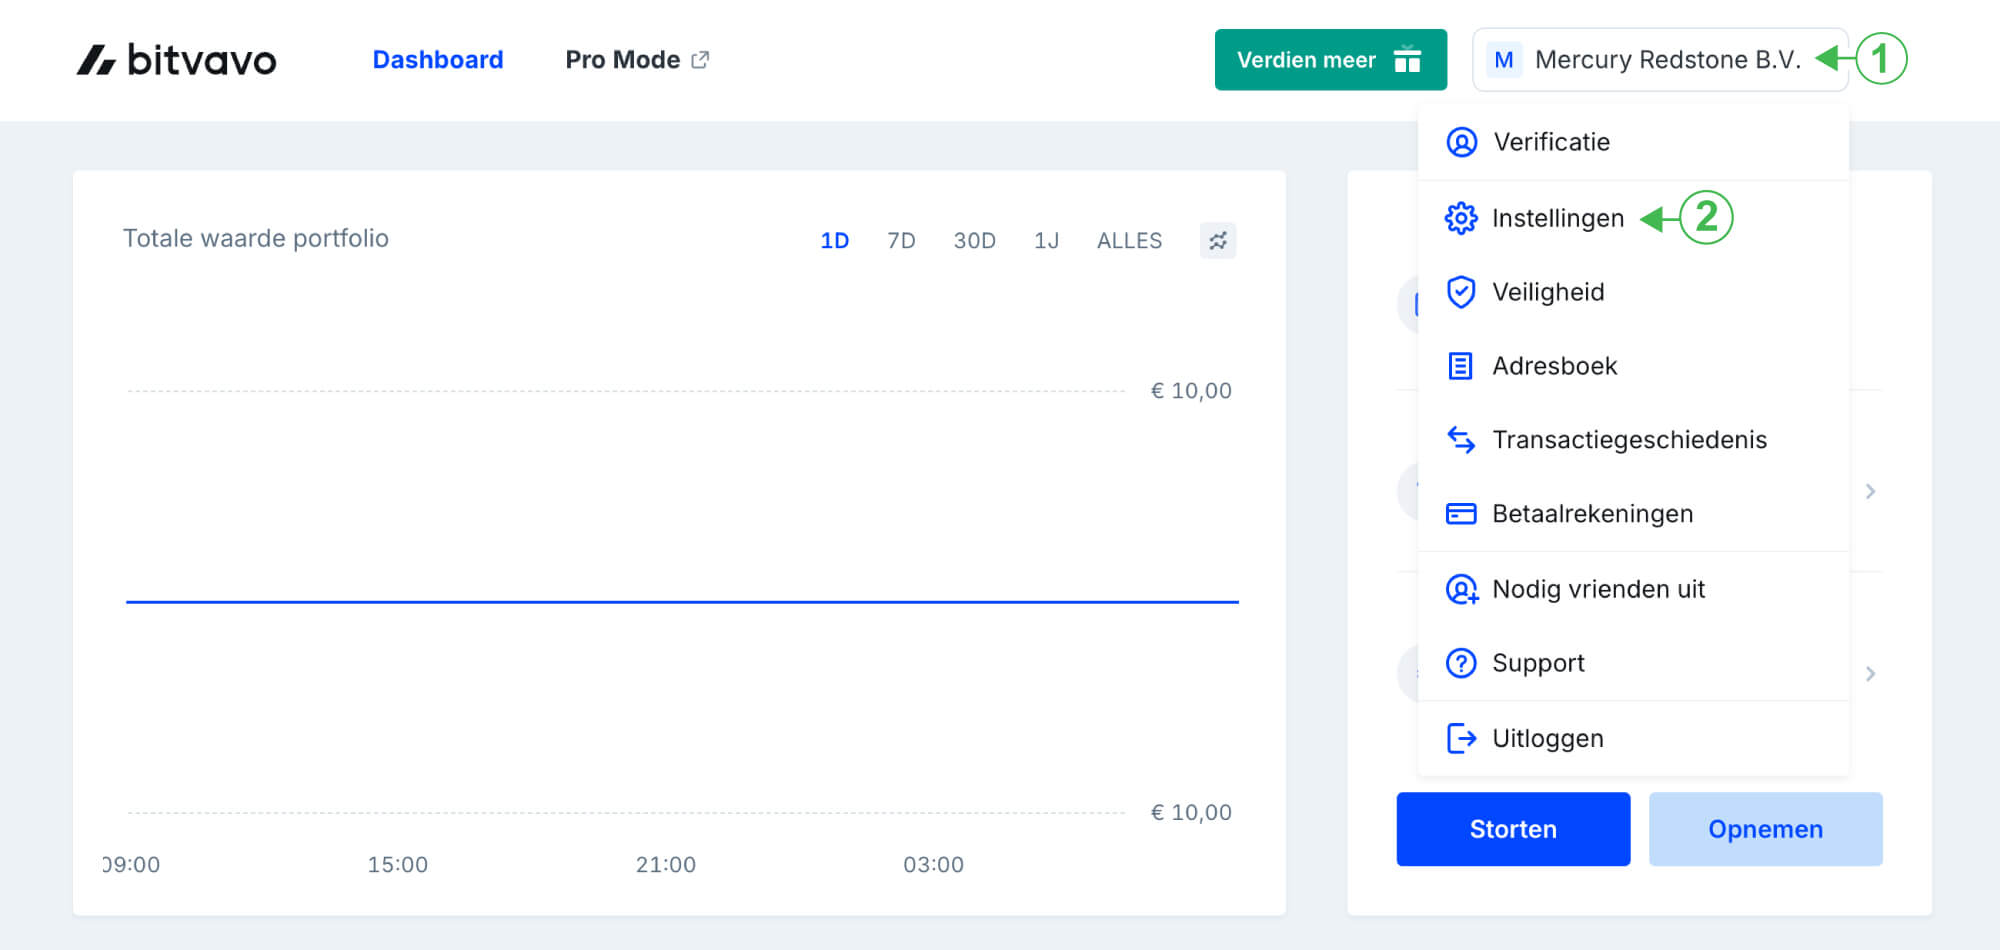Image resolution: width=2000 pixels, height=950 pixels.
Task: Click the Instellingen gear icon
Action: coord(1461,218)
